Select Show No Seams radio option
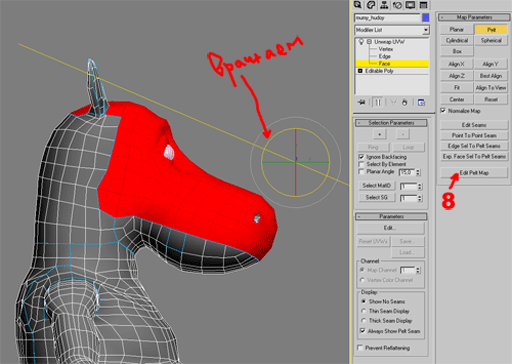The height and width of the screenshot is (364, 512). pos(364,301)
